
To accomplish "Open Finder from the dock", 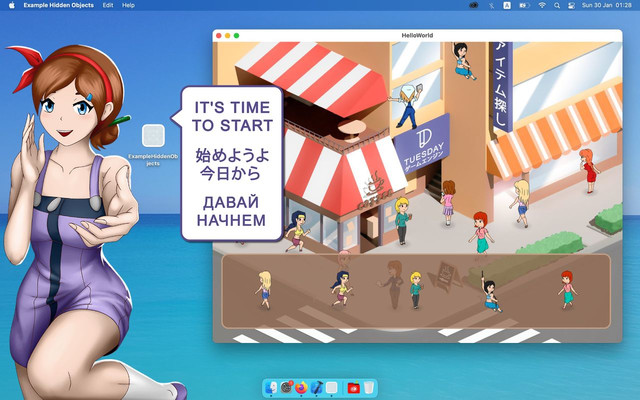I will pos(271,387).
